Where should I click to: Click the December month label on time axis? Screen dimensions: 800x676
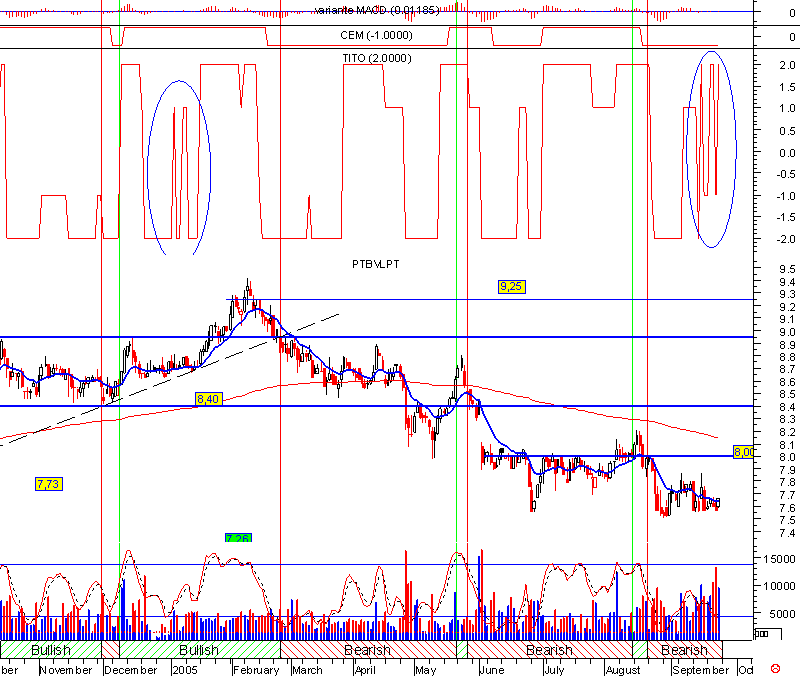pos(131,670)
